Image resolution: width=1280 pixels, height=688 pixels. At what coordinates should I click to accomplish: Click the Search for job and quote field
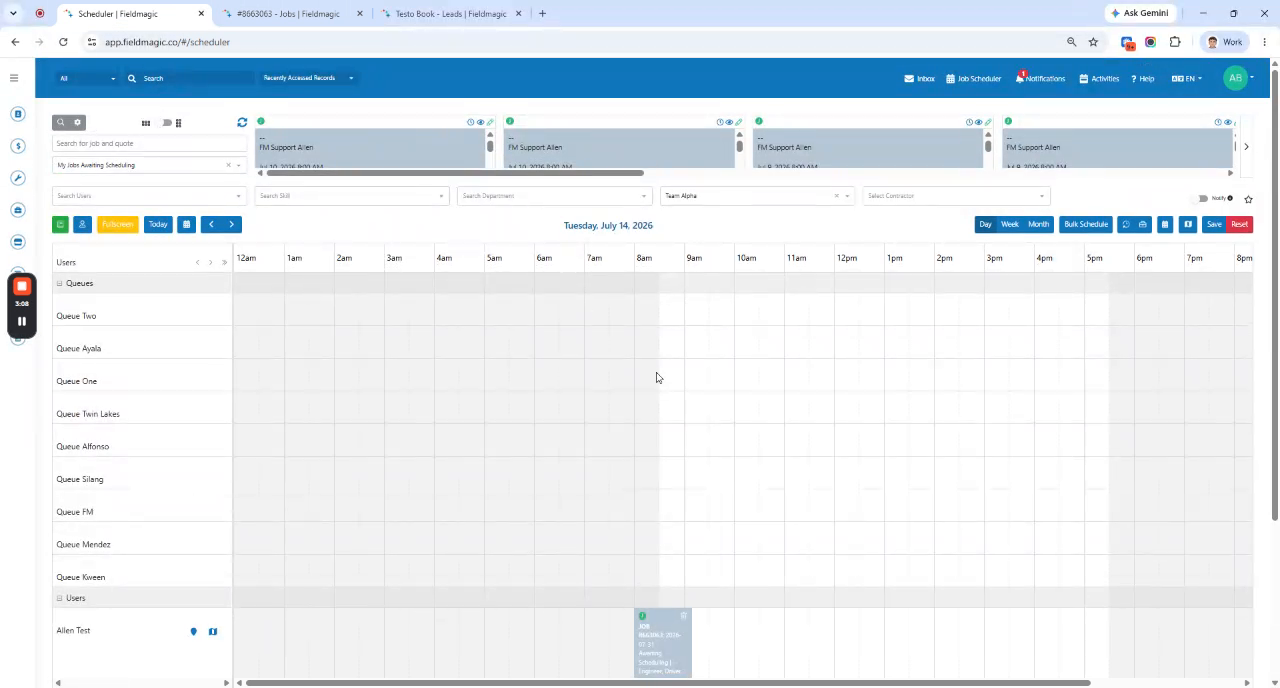pos(148,143)
